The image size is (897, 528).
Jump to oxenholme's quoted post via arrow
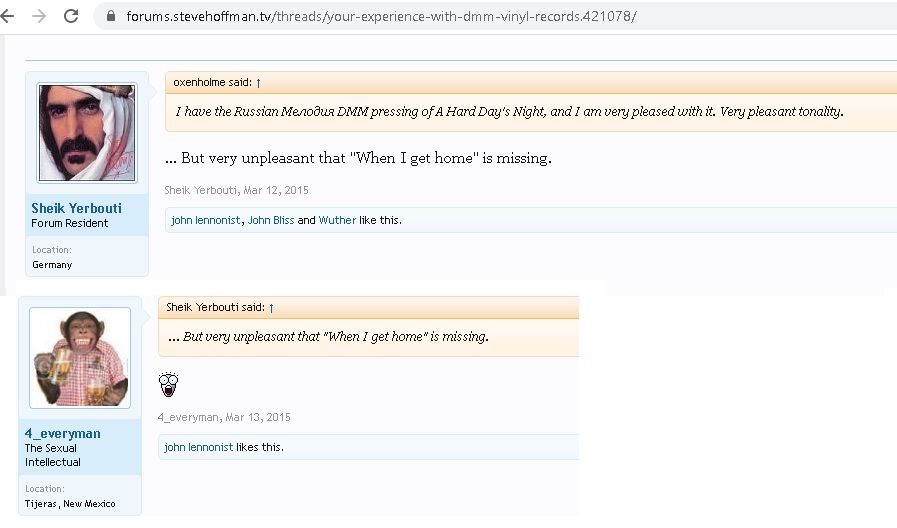coord(259,83)
